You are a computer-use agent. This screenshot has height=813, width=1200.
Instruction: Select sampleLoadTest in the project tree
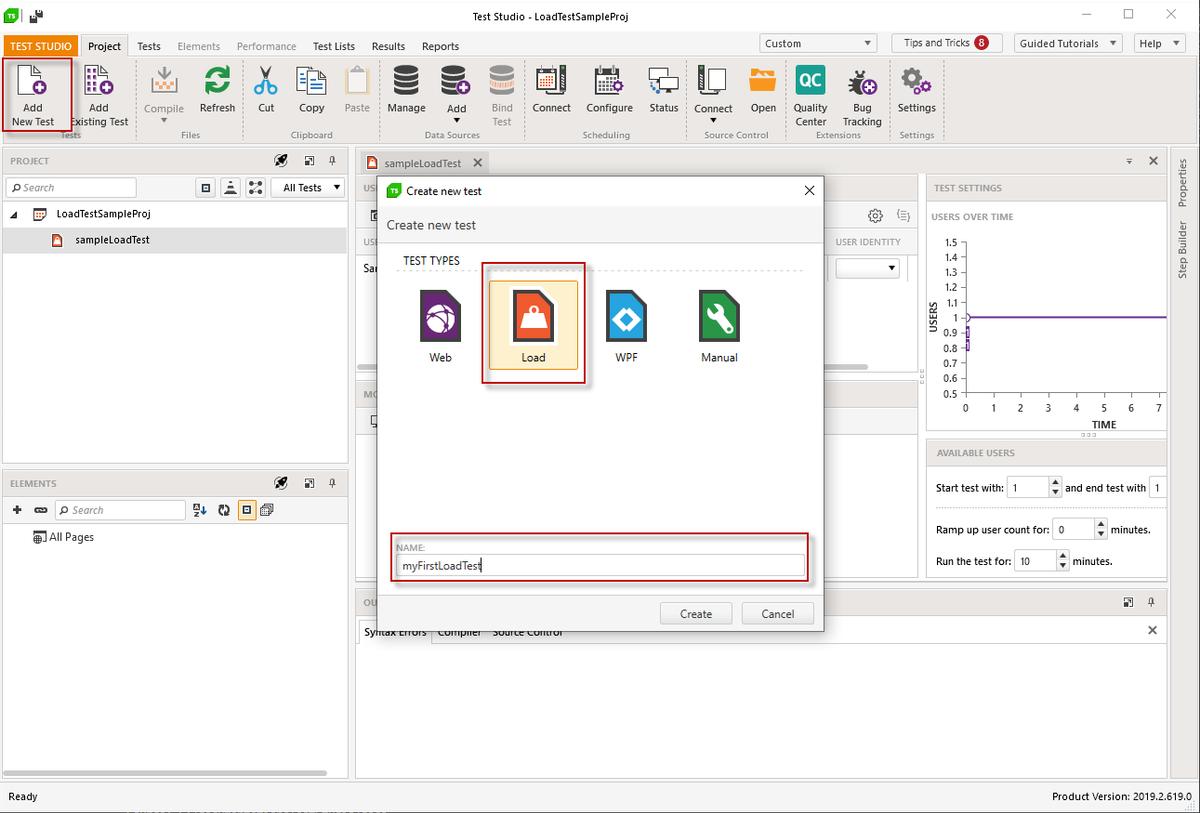[112, 240]
